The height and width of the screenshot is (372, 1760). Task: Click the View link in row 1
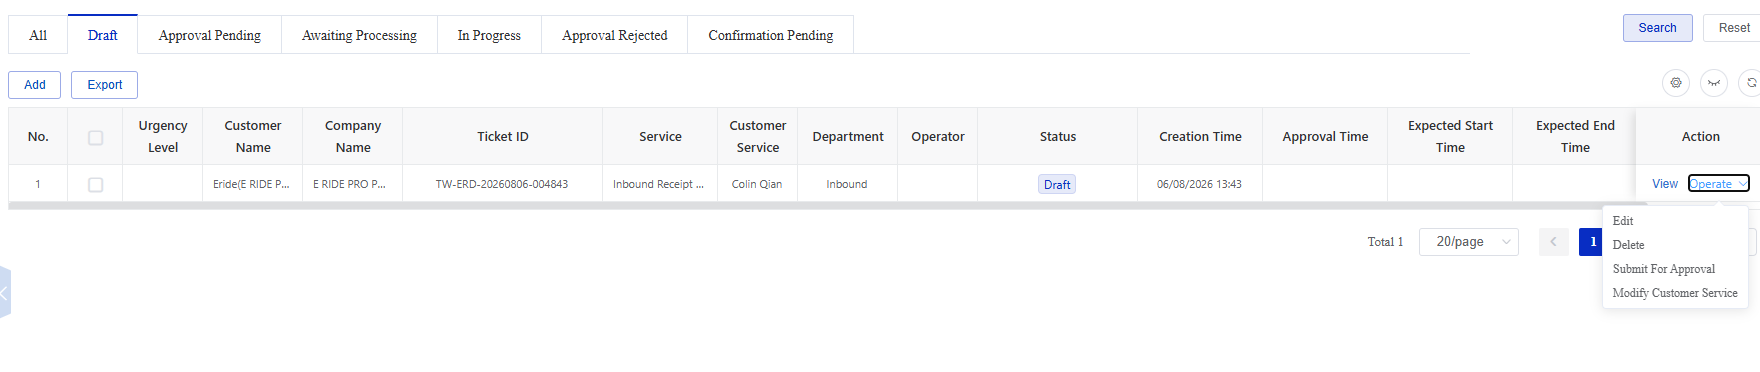point(1665,184)
